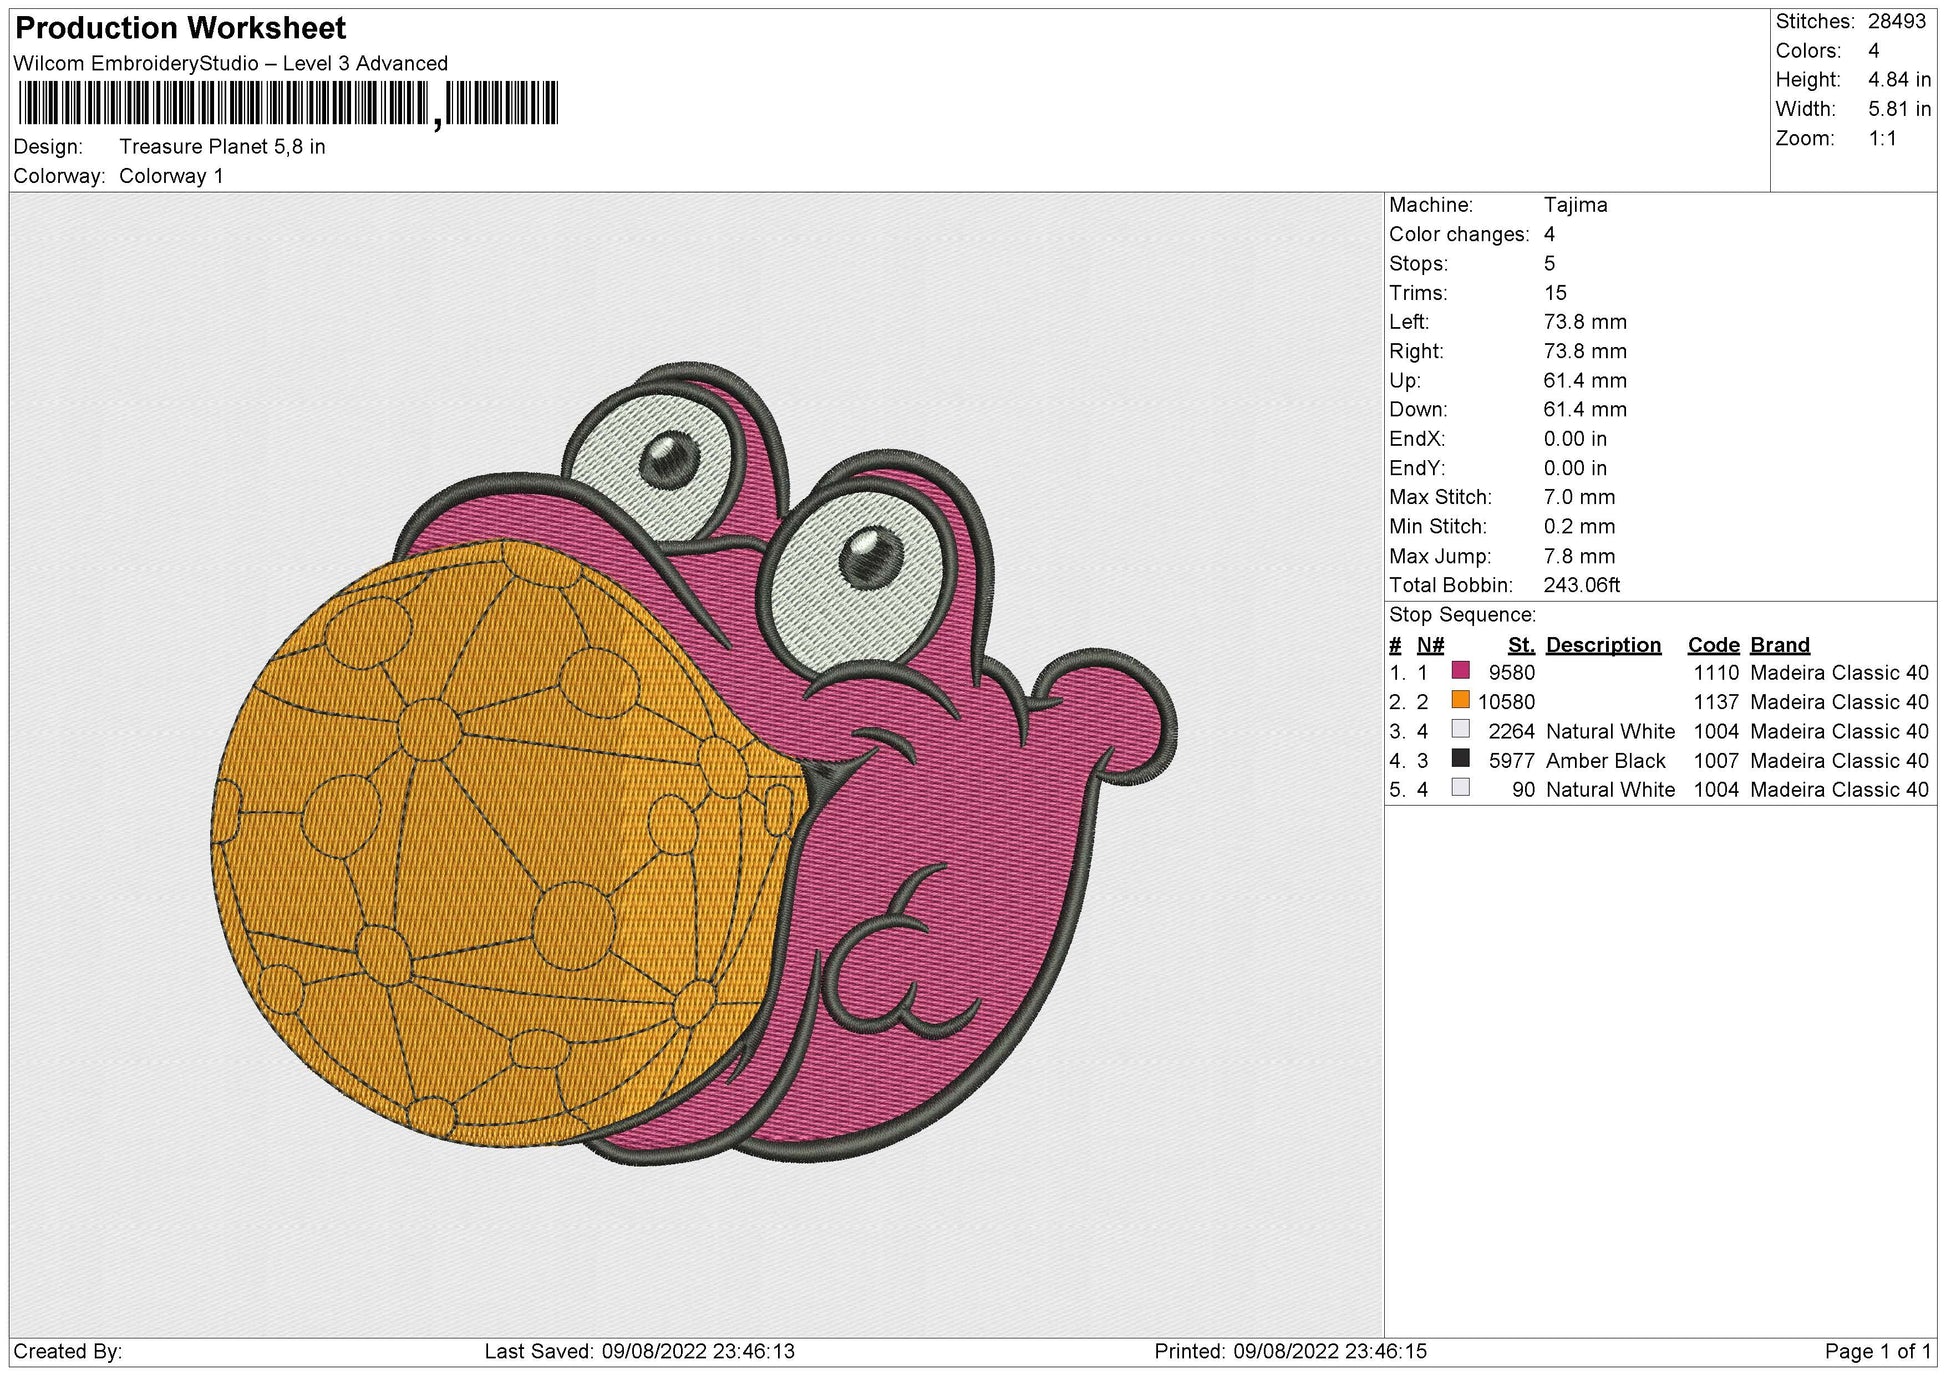This screenshot has width=1946, height=1375.
Task: Click stitch count '2264' in row 3
Action: (1511, 732)
